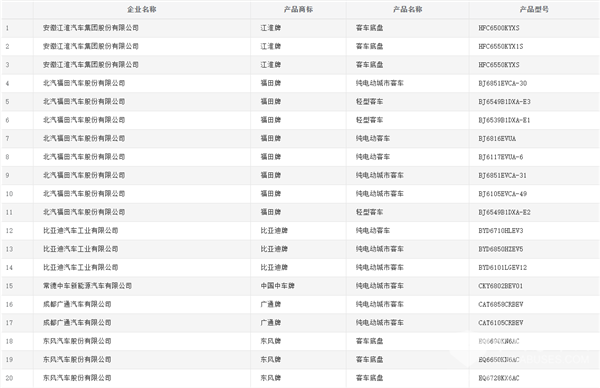Select model HFC6550KYX1S in row 2
This screenshot has width=600, height=388.
coord(501,46)
